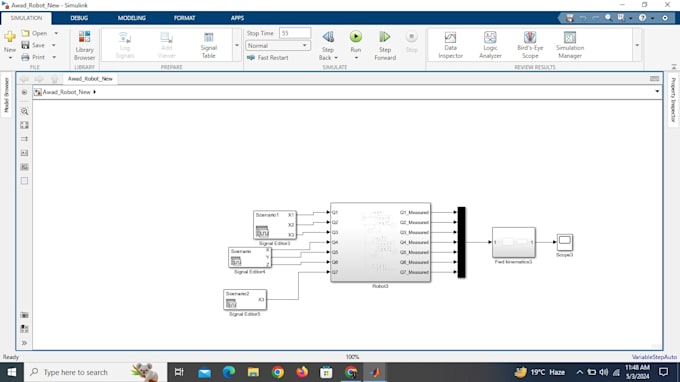Click the 100% zoom level in status bar

click(x=352, y=357)
